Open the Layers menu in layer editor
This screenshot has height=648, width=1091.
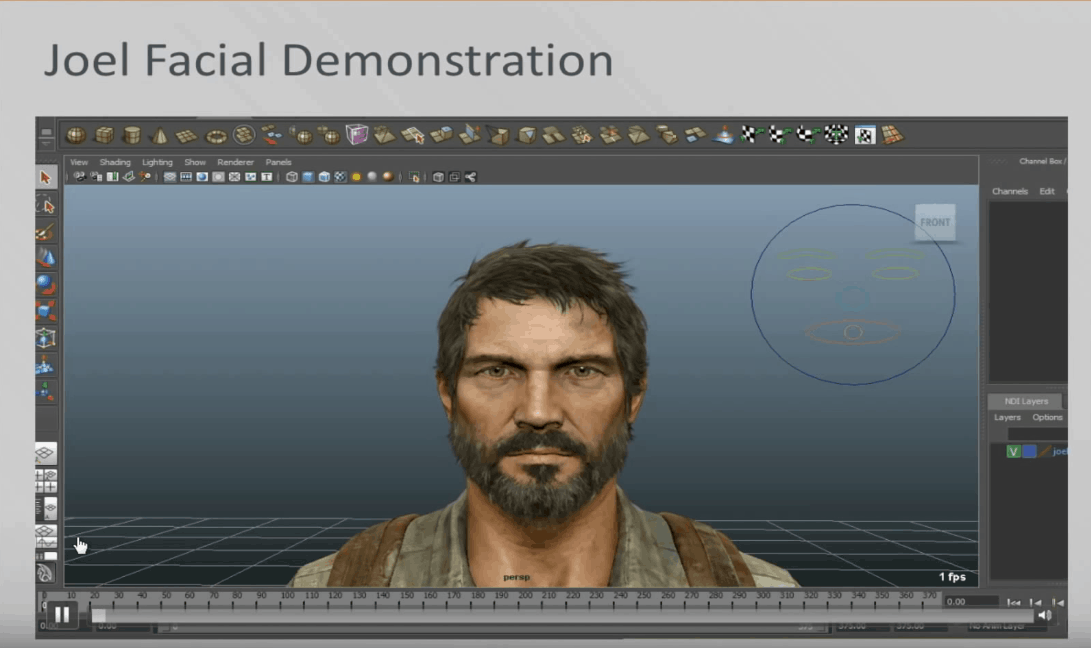(x=1008, y=418)
